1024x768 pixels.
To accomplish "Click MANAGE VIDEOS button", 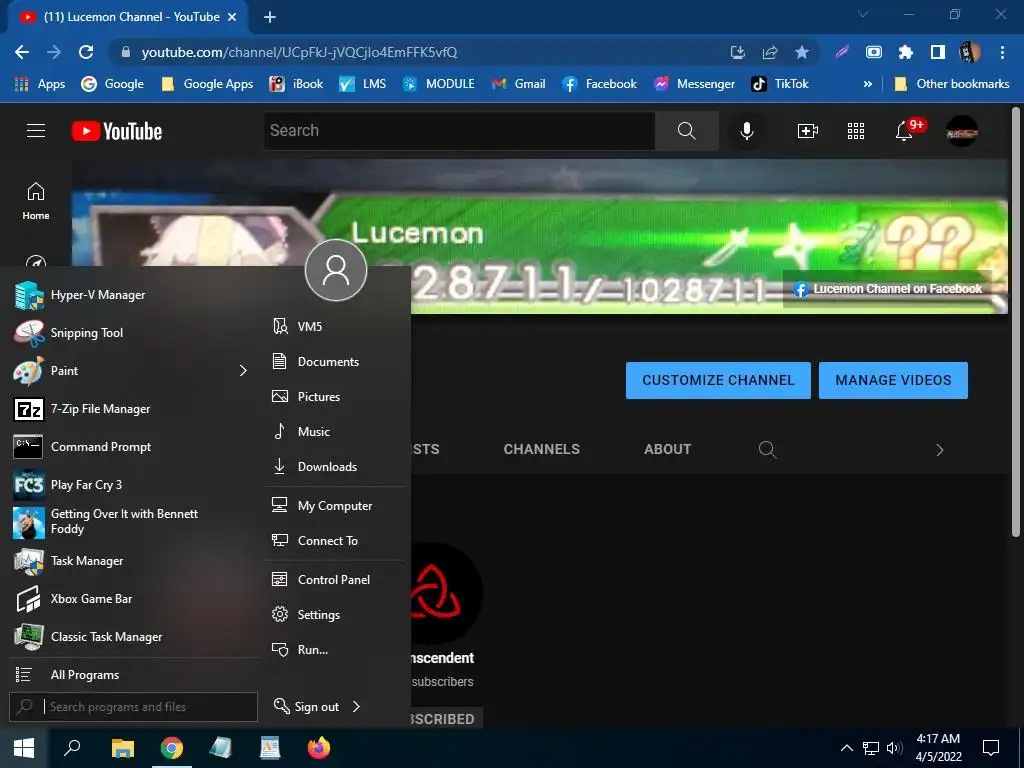I will click(893, 380).
